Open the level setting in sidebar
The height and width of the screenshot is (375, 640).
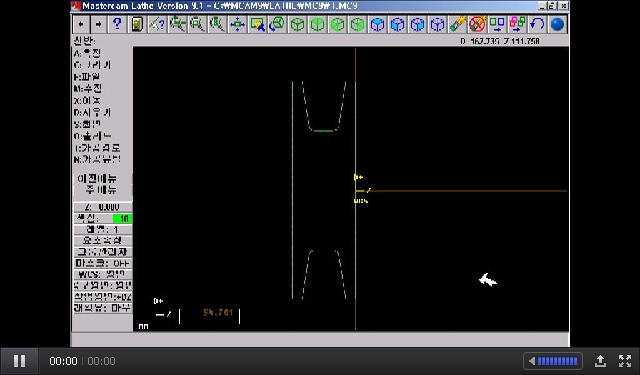click(x=102, y=229)
